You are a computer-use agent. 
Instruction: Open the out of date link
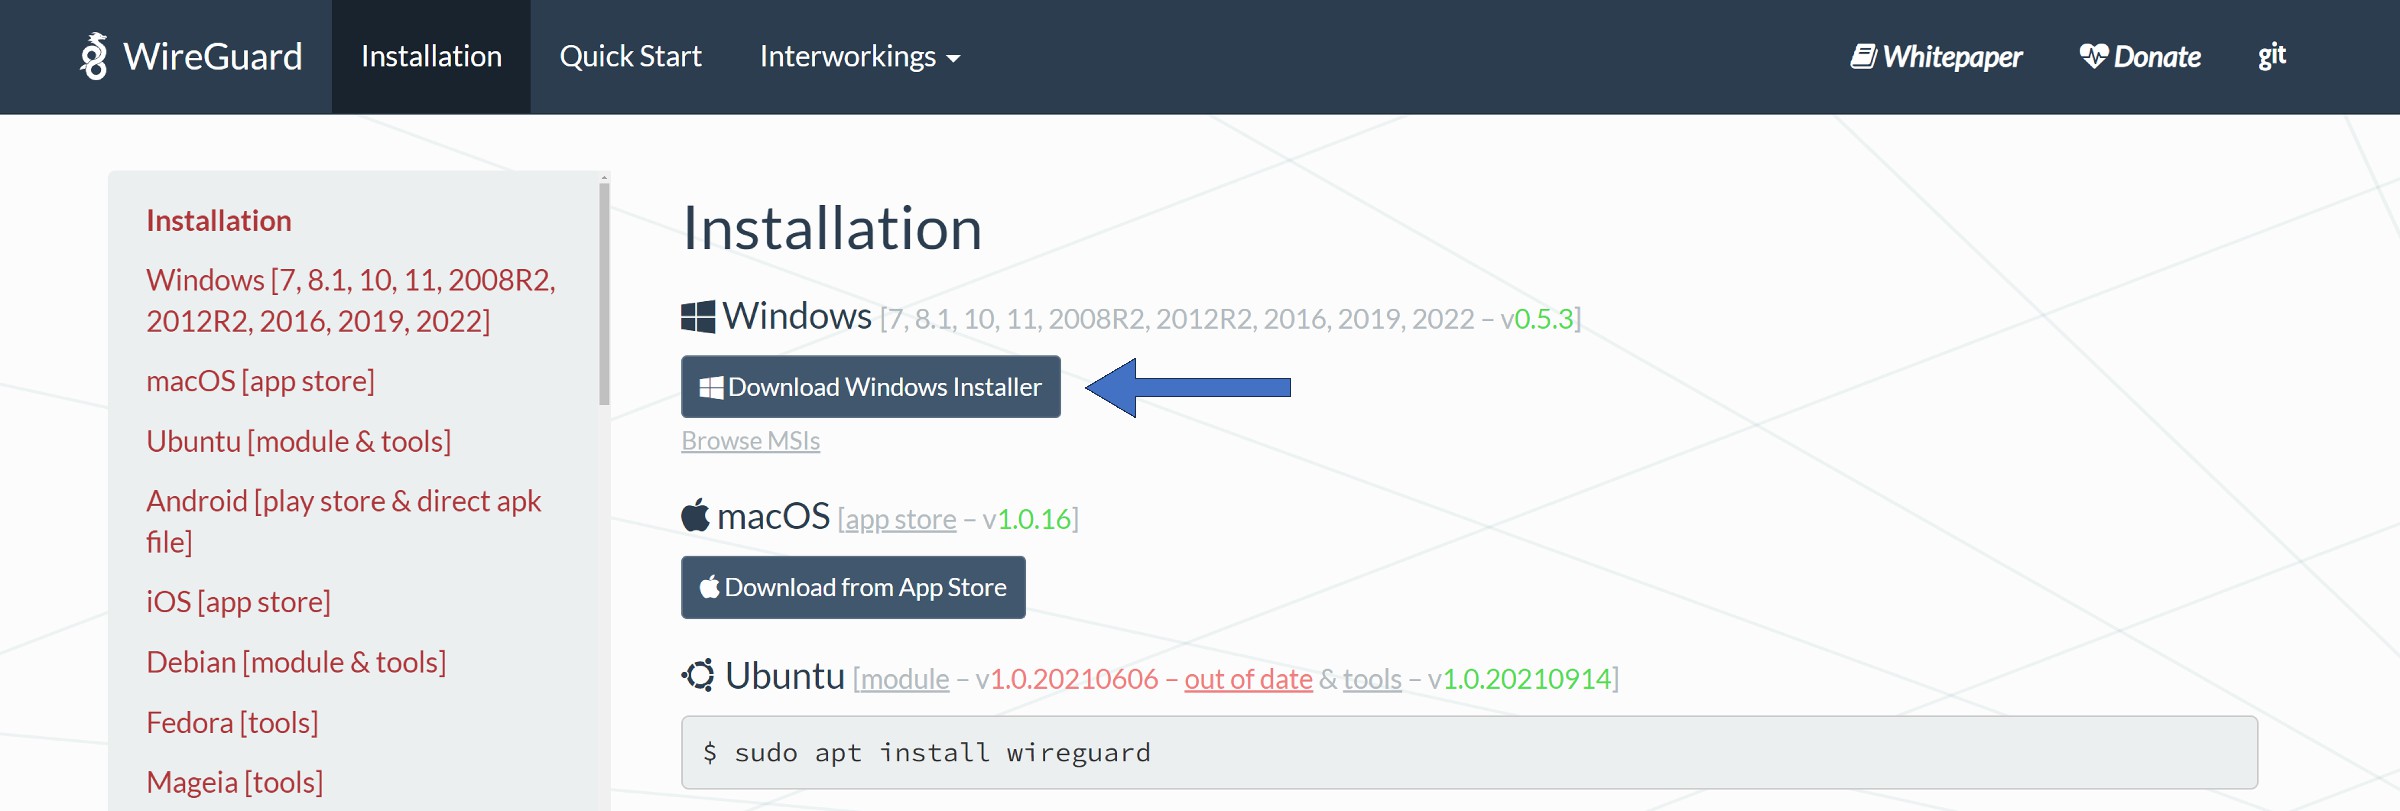(1248, 680)
